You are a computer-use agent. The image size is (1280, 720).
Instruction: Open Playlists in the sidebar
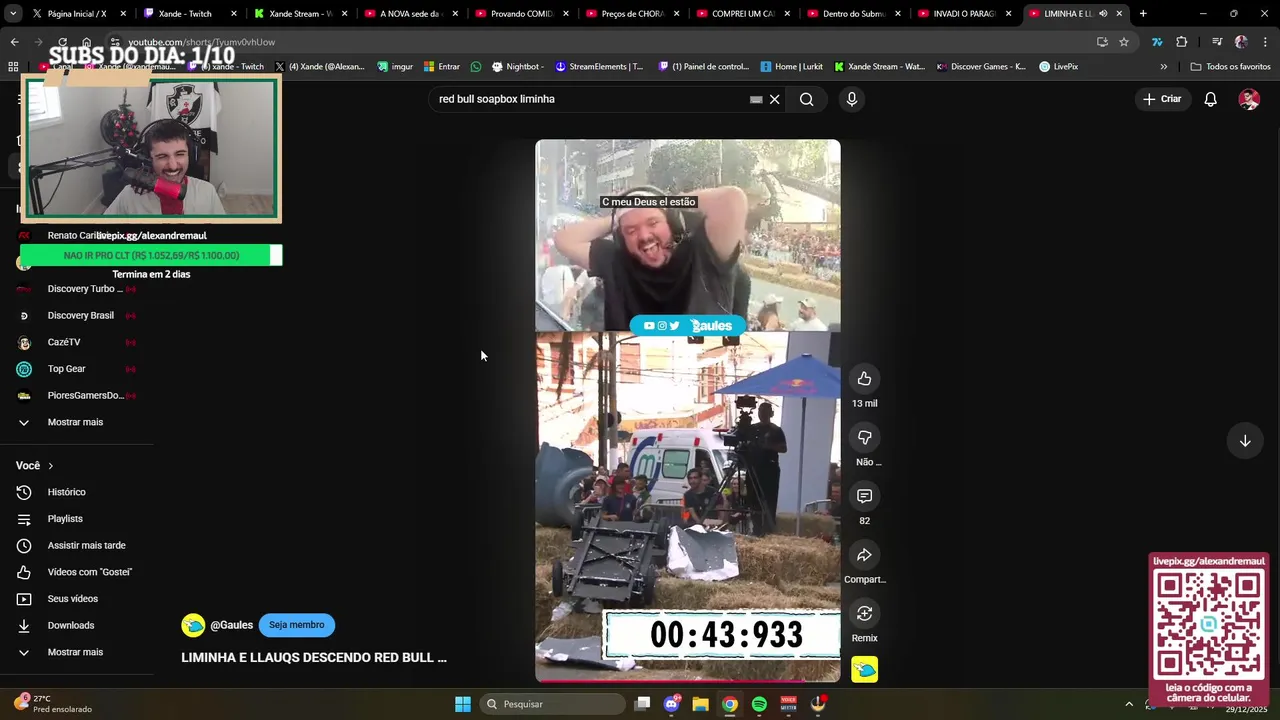coord(65,519)
